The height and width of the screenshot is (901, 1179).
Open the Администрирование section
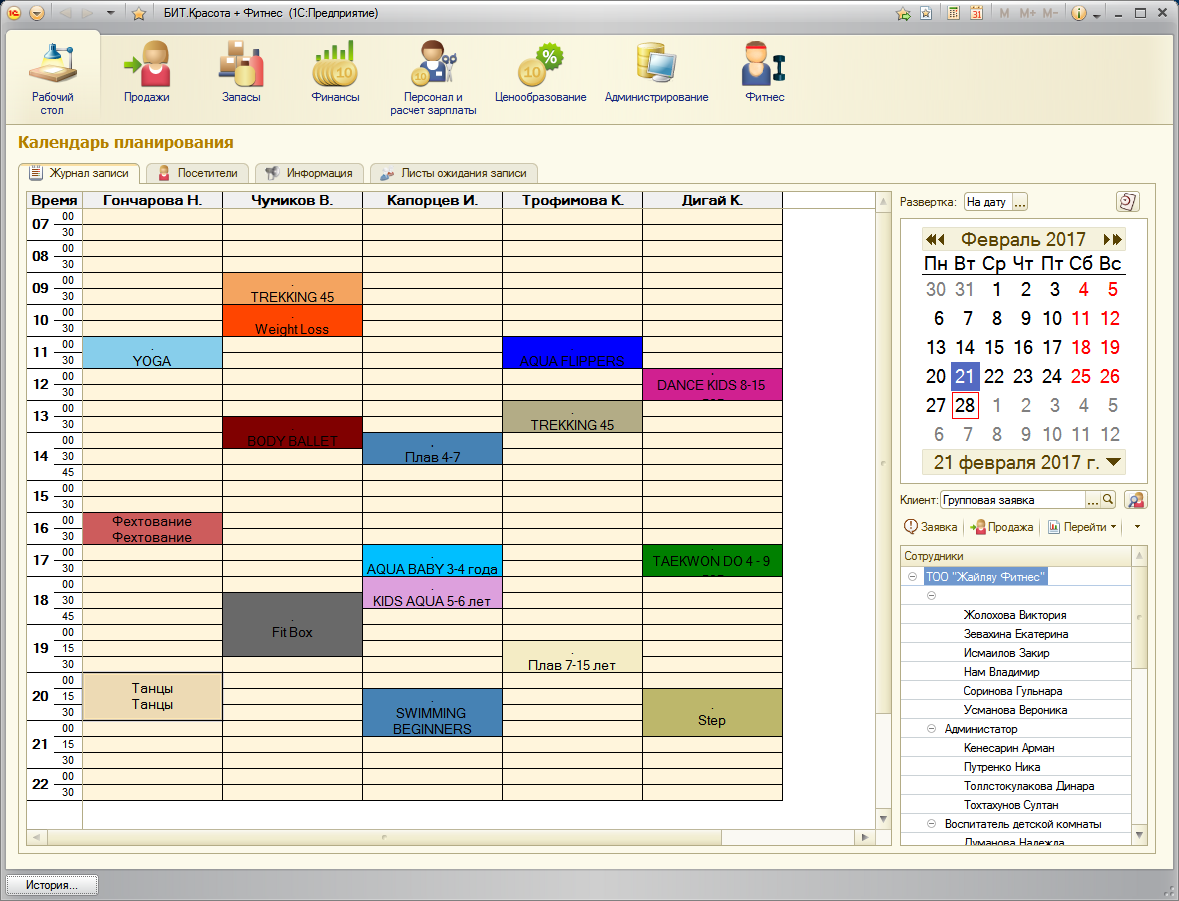pos(656,73)
